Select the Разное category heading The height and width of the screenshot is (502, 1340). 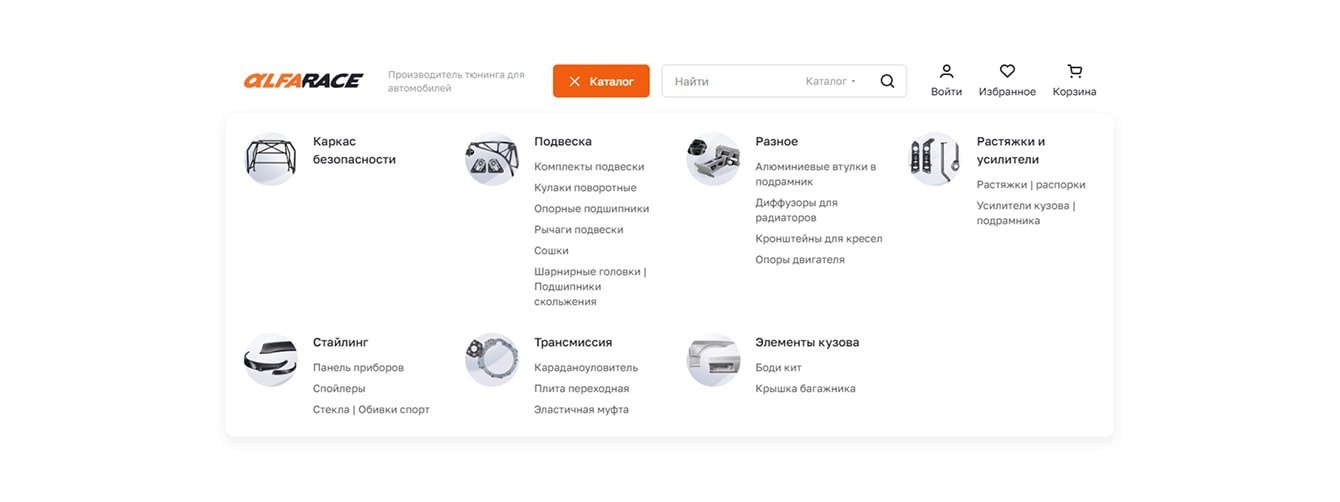point(777,142)
